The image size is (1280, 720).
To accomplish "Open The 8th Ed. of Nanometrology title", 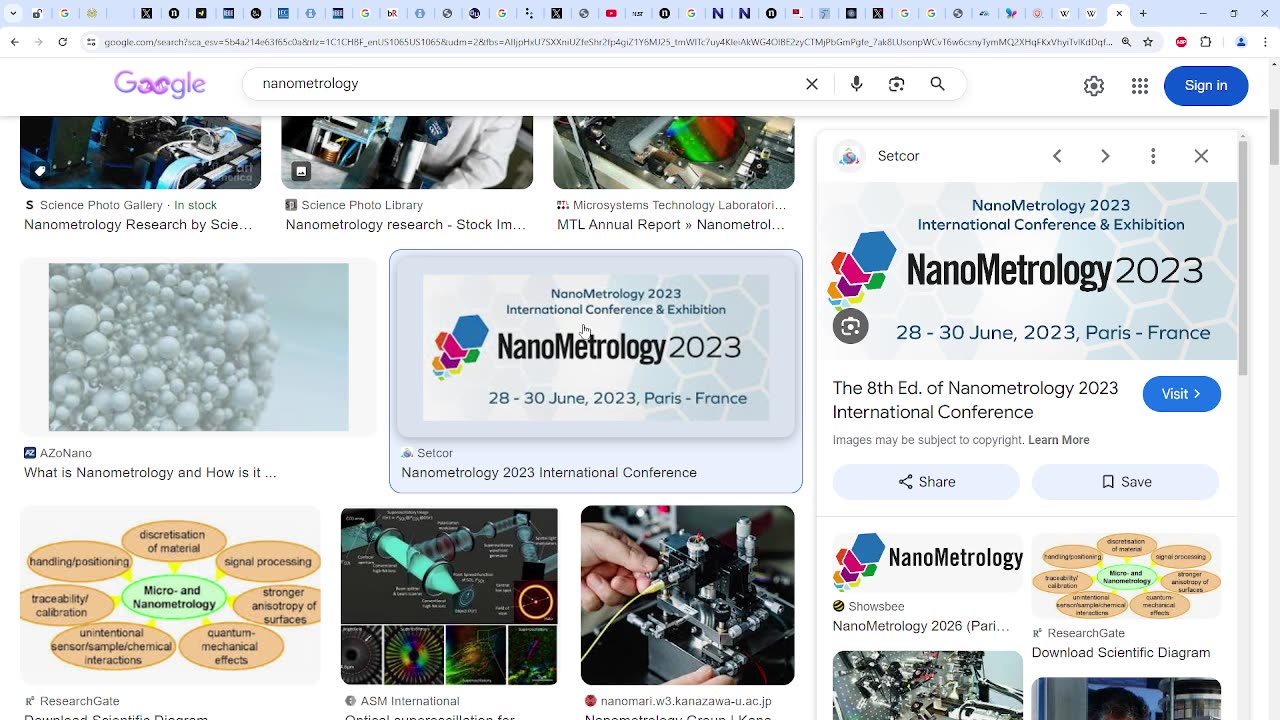I will coord(975,400).
